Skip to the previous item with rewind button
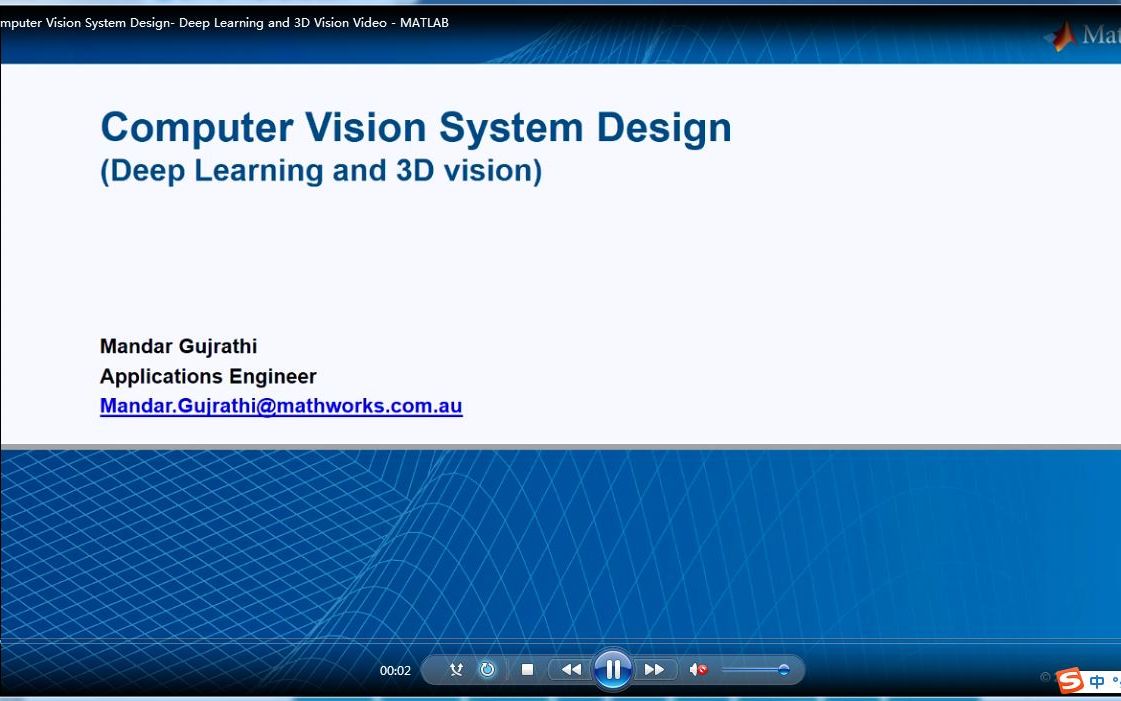 pos(571,670)
